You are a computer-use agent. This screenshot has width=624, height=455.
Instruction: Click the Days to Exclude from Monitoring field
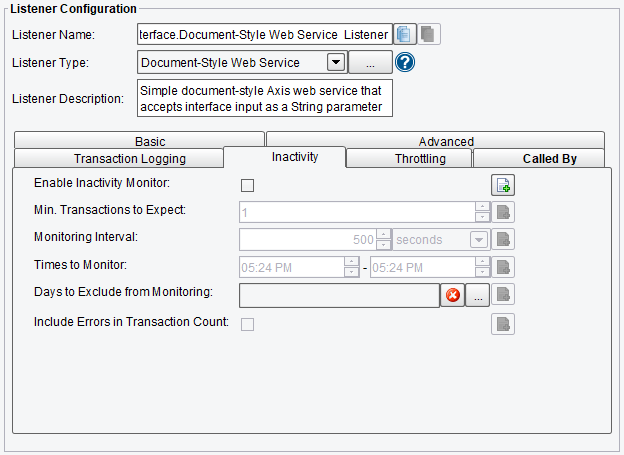(x=339, y=295)
